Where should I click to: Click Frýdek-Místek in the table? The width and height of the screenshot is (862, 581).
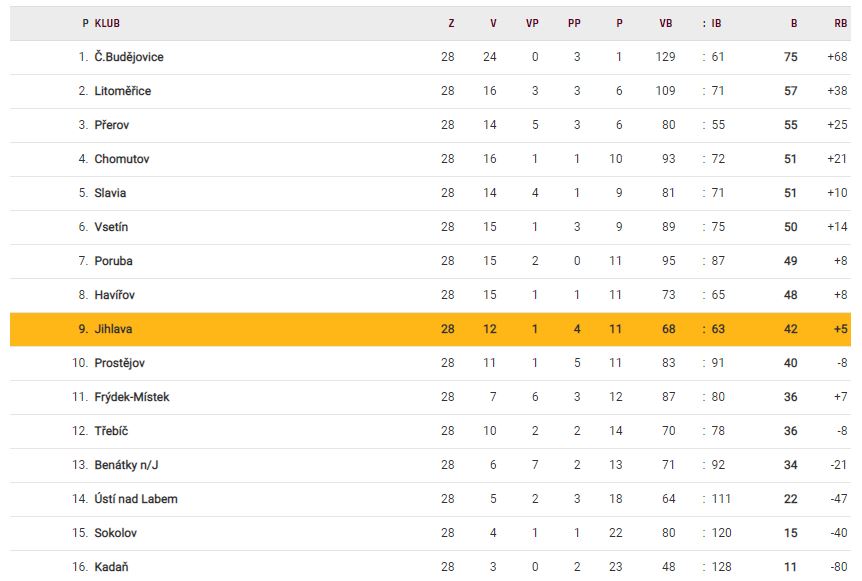[x=132, y=397]
